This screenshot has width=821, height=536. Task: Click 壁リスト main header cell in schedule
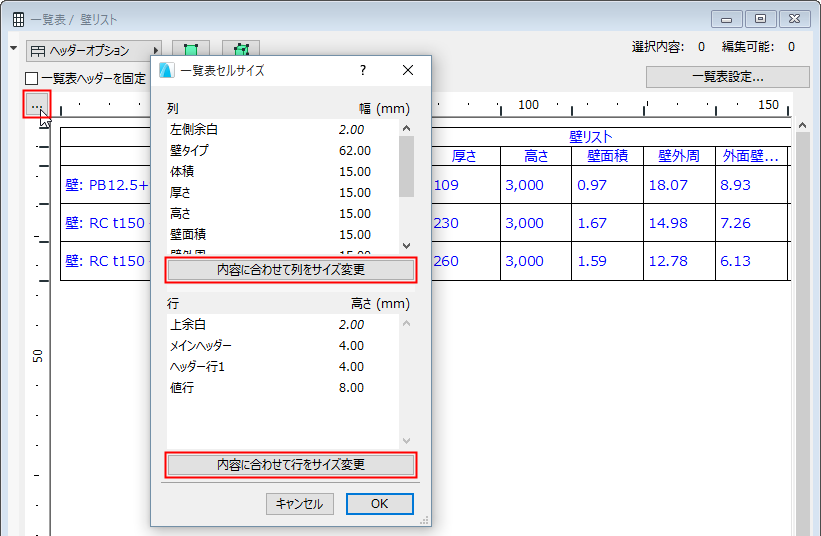point(591,137)
